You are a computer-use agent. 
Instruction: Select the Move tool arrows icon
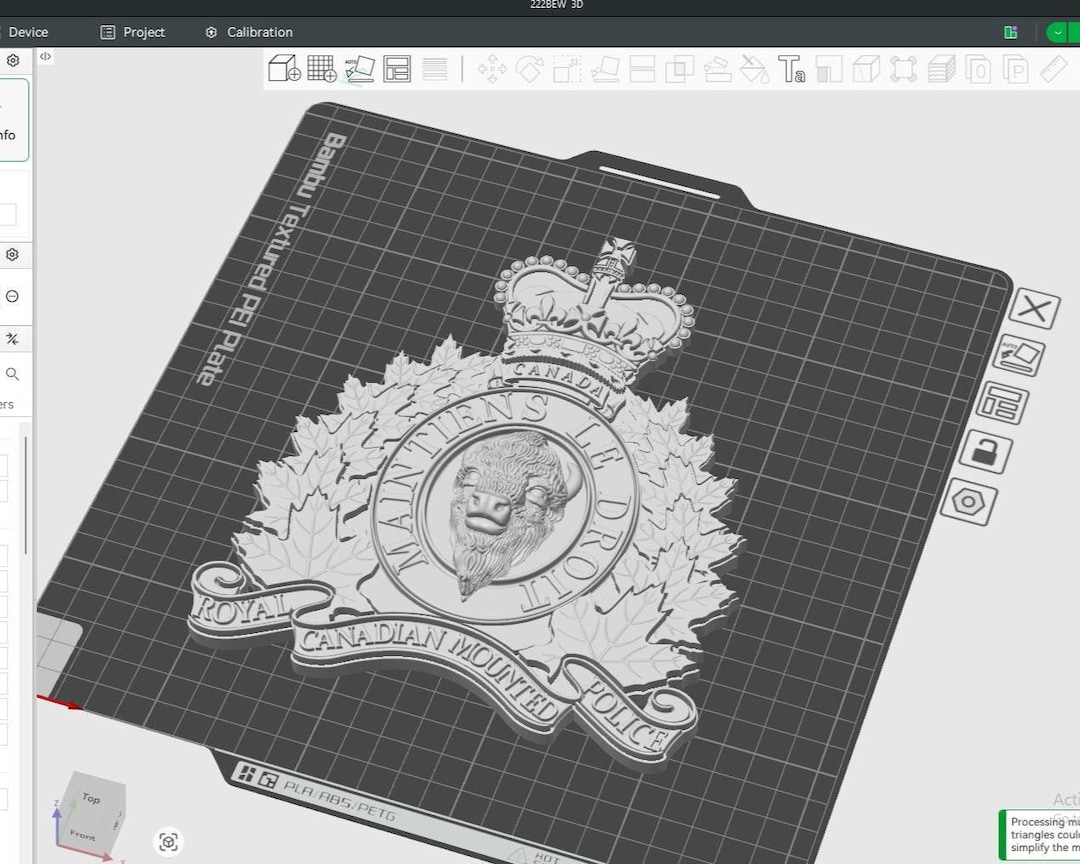click(492, 70)
